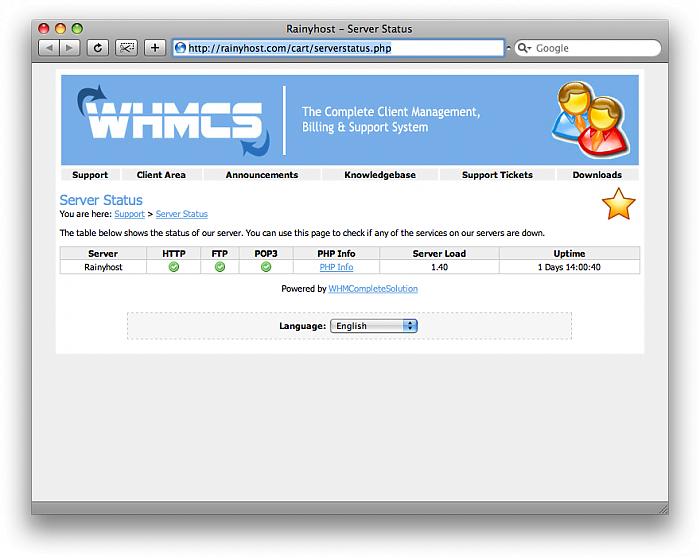Click the uptime value 1 Days 14:00:40
This screenshot has width=700, height=558.
point(569,267)
